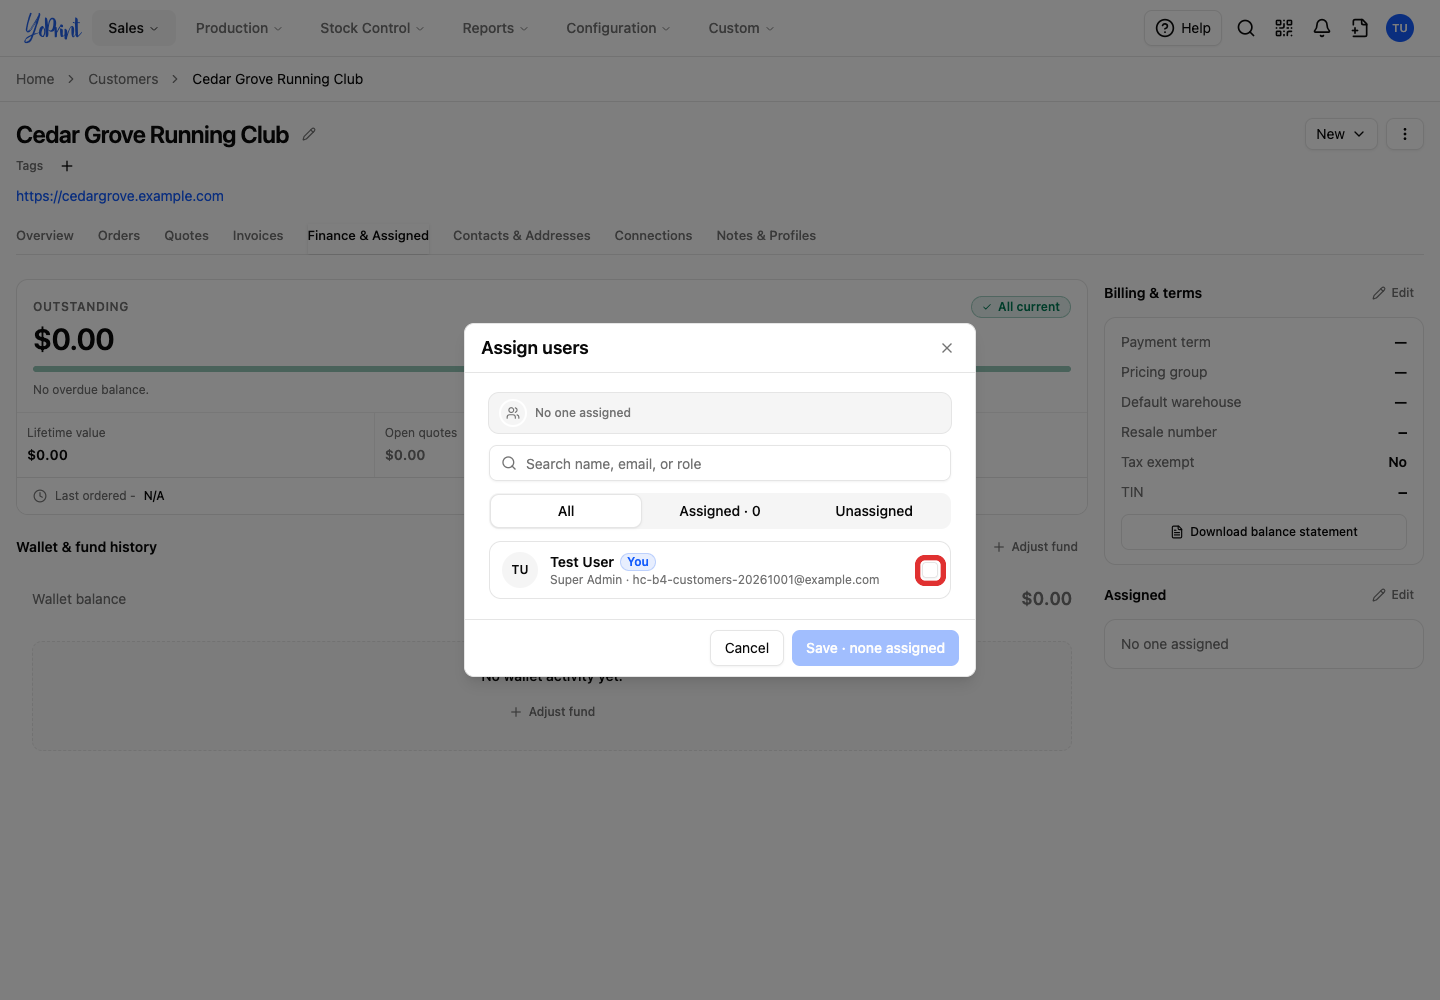The width and height of the screenshot is (1440, 1000).
Task: Switch to the Orders tab
Action: click(119, 236)
